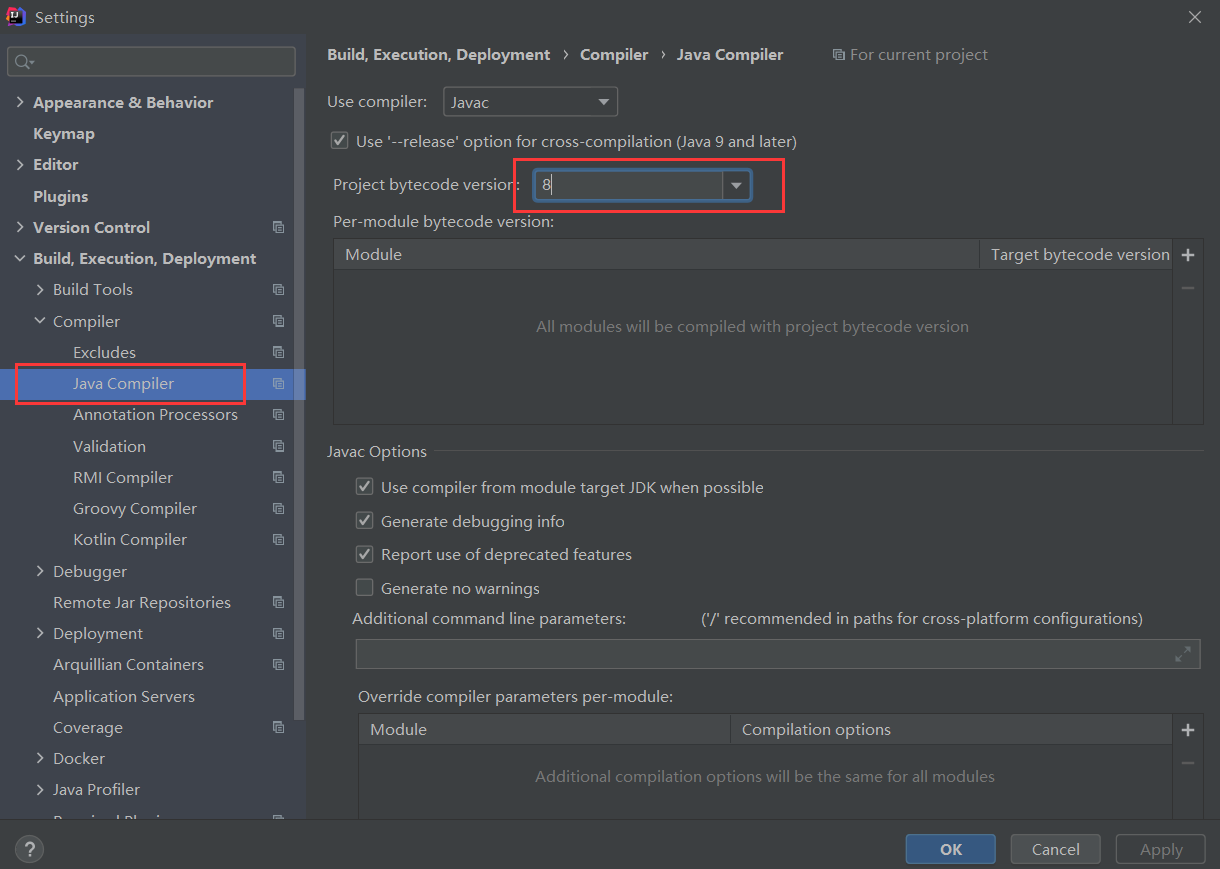Disable Generate debugging info checkbox
Screen dimensions: 1220x869
click(x=365, y=521)
